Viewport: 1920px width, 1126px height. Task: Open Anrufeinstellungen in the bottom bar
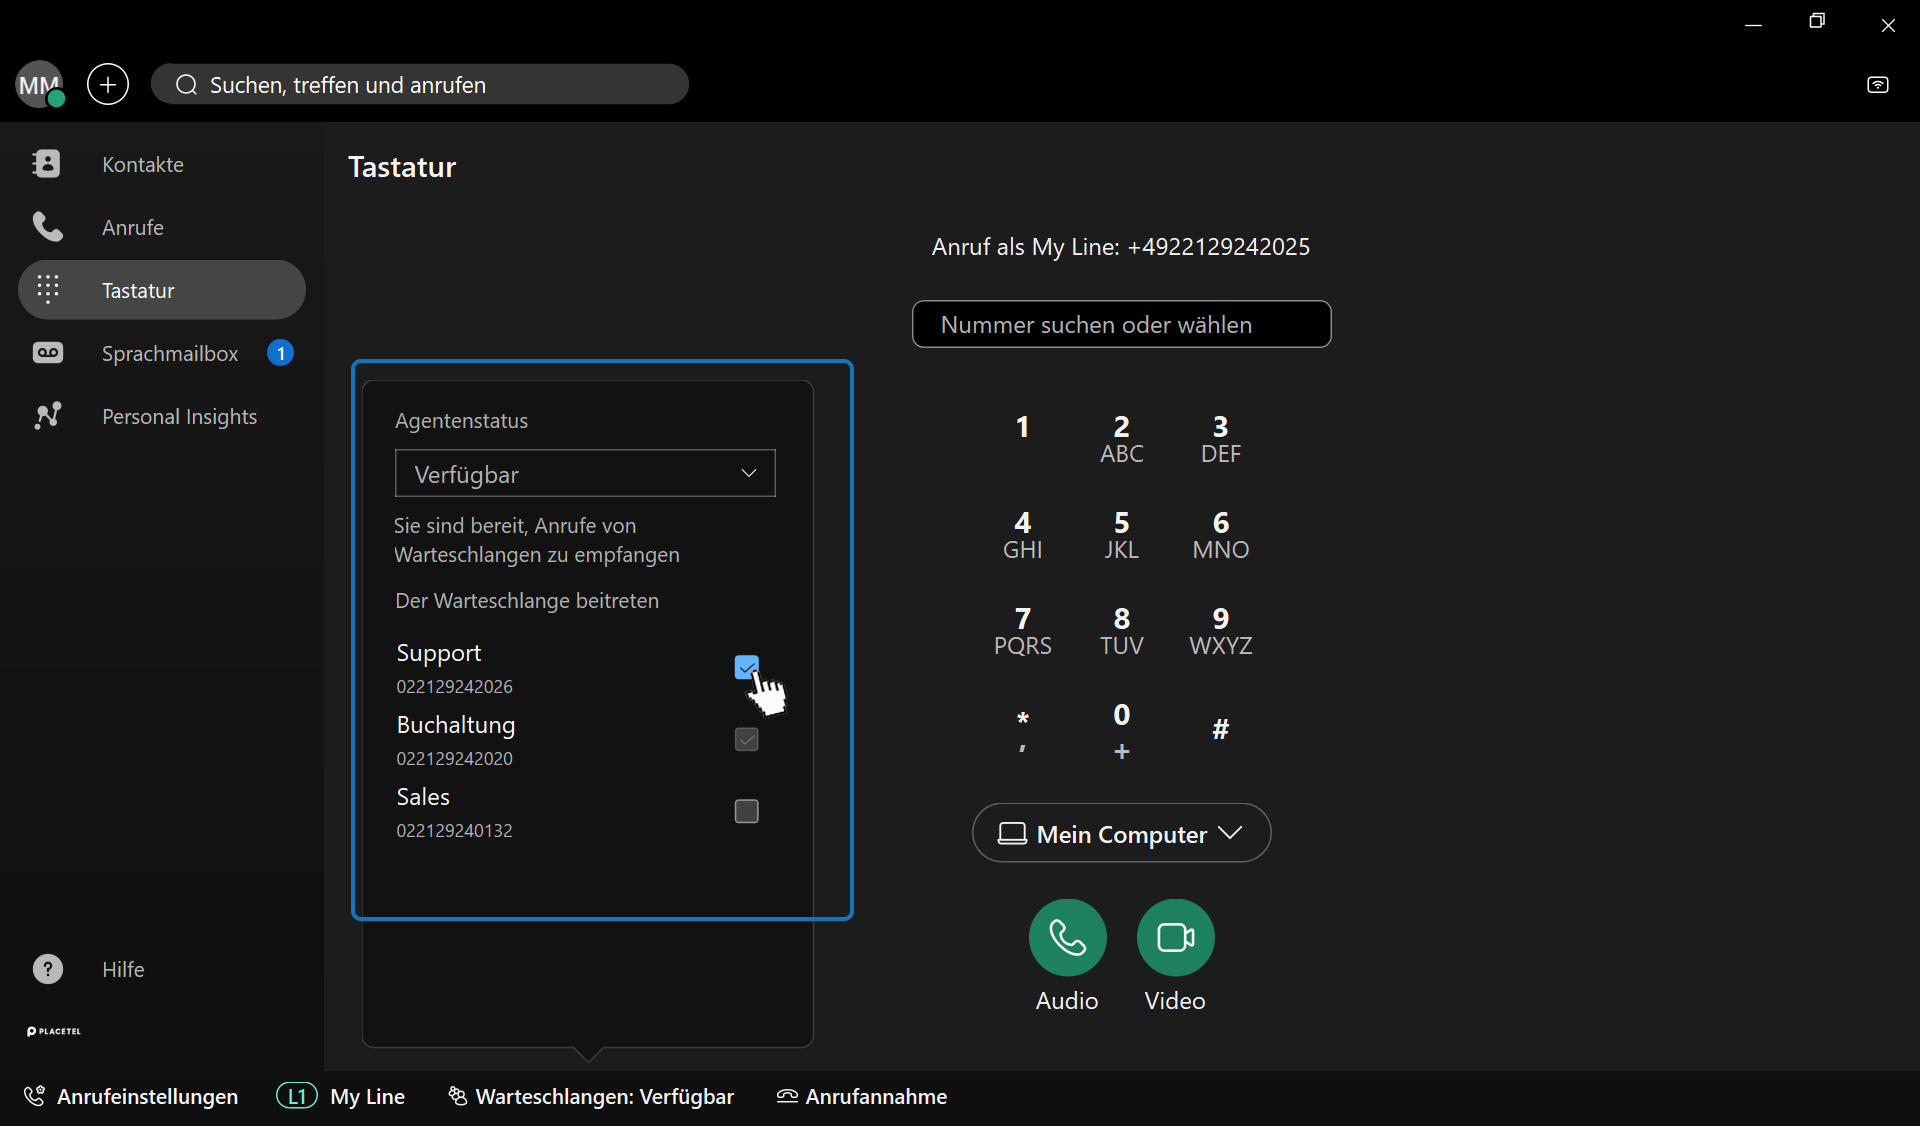pyautogui.click(x=131, y=1096)
